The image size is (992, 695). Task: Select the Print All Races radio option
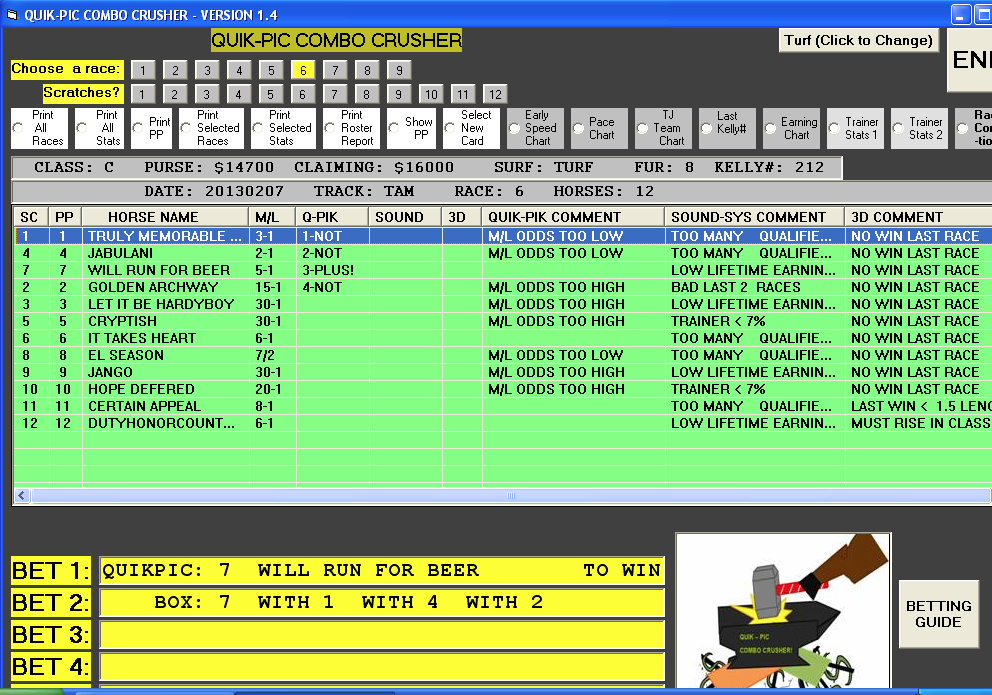click(x=19, y=128)
